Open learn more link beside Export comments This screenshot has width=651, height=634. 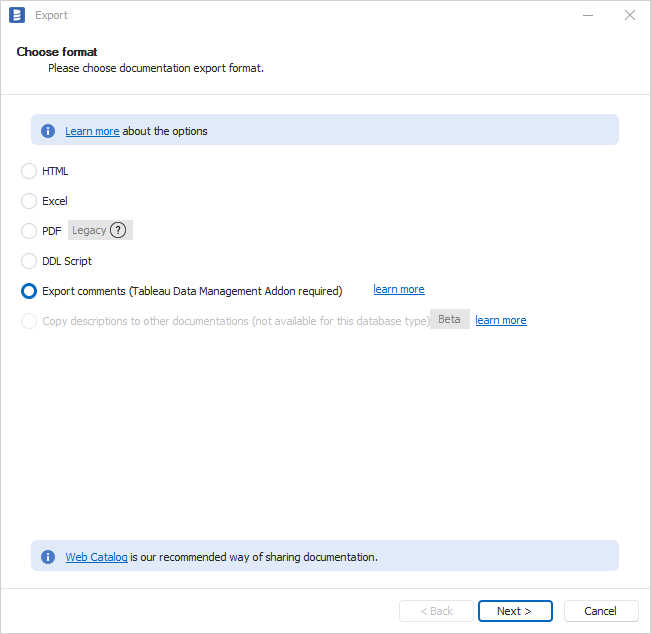click(x=399, y=290)
